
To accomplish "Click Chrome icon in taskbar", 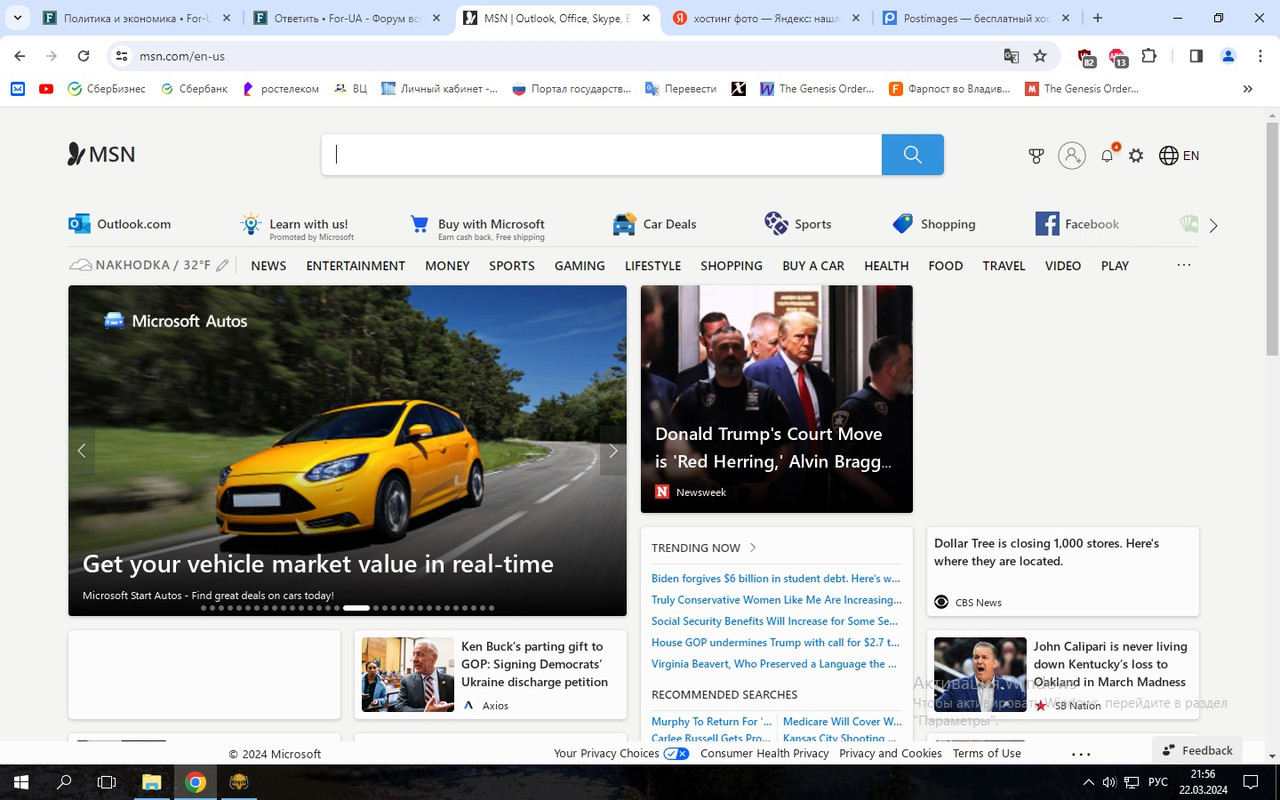I will (195, 782).
